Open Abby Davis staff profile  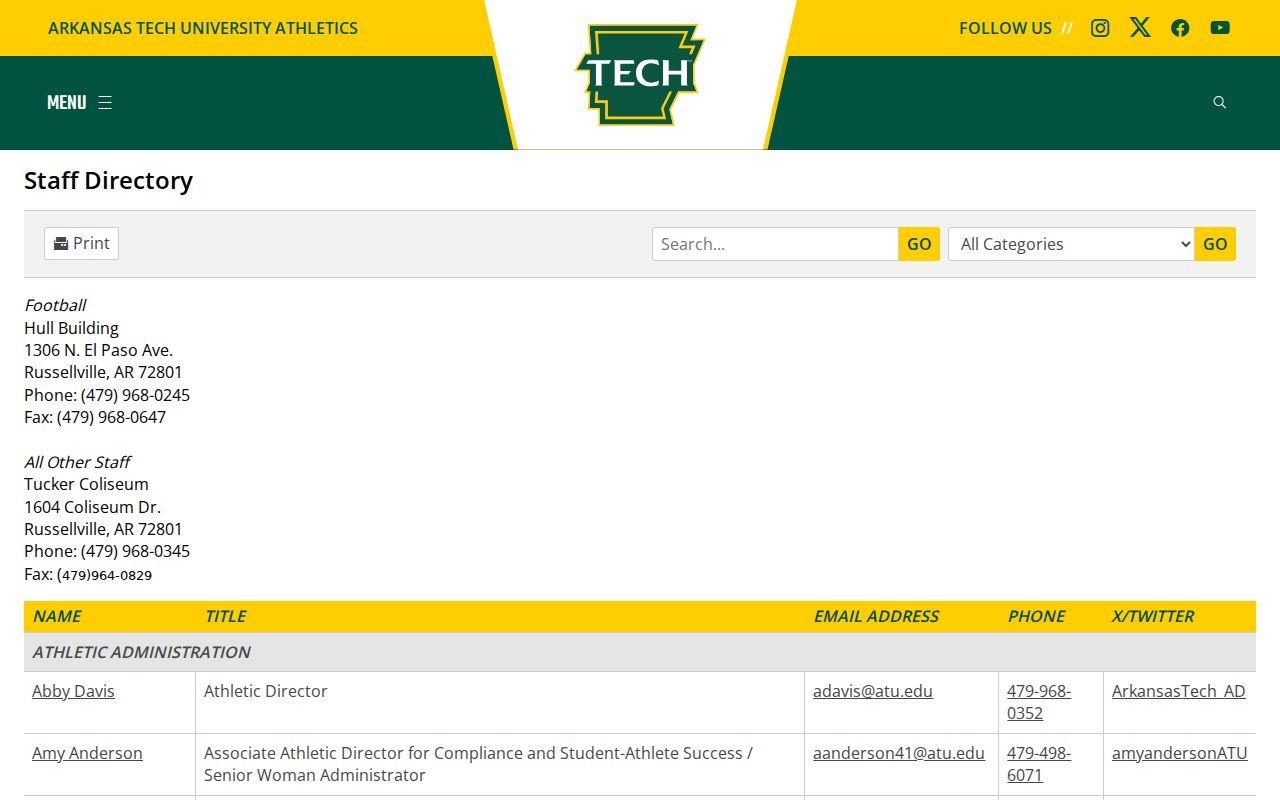coord(73,691)
